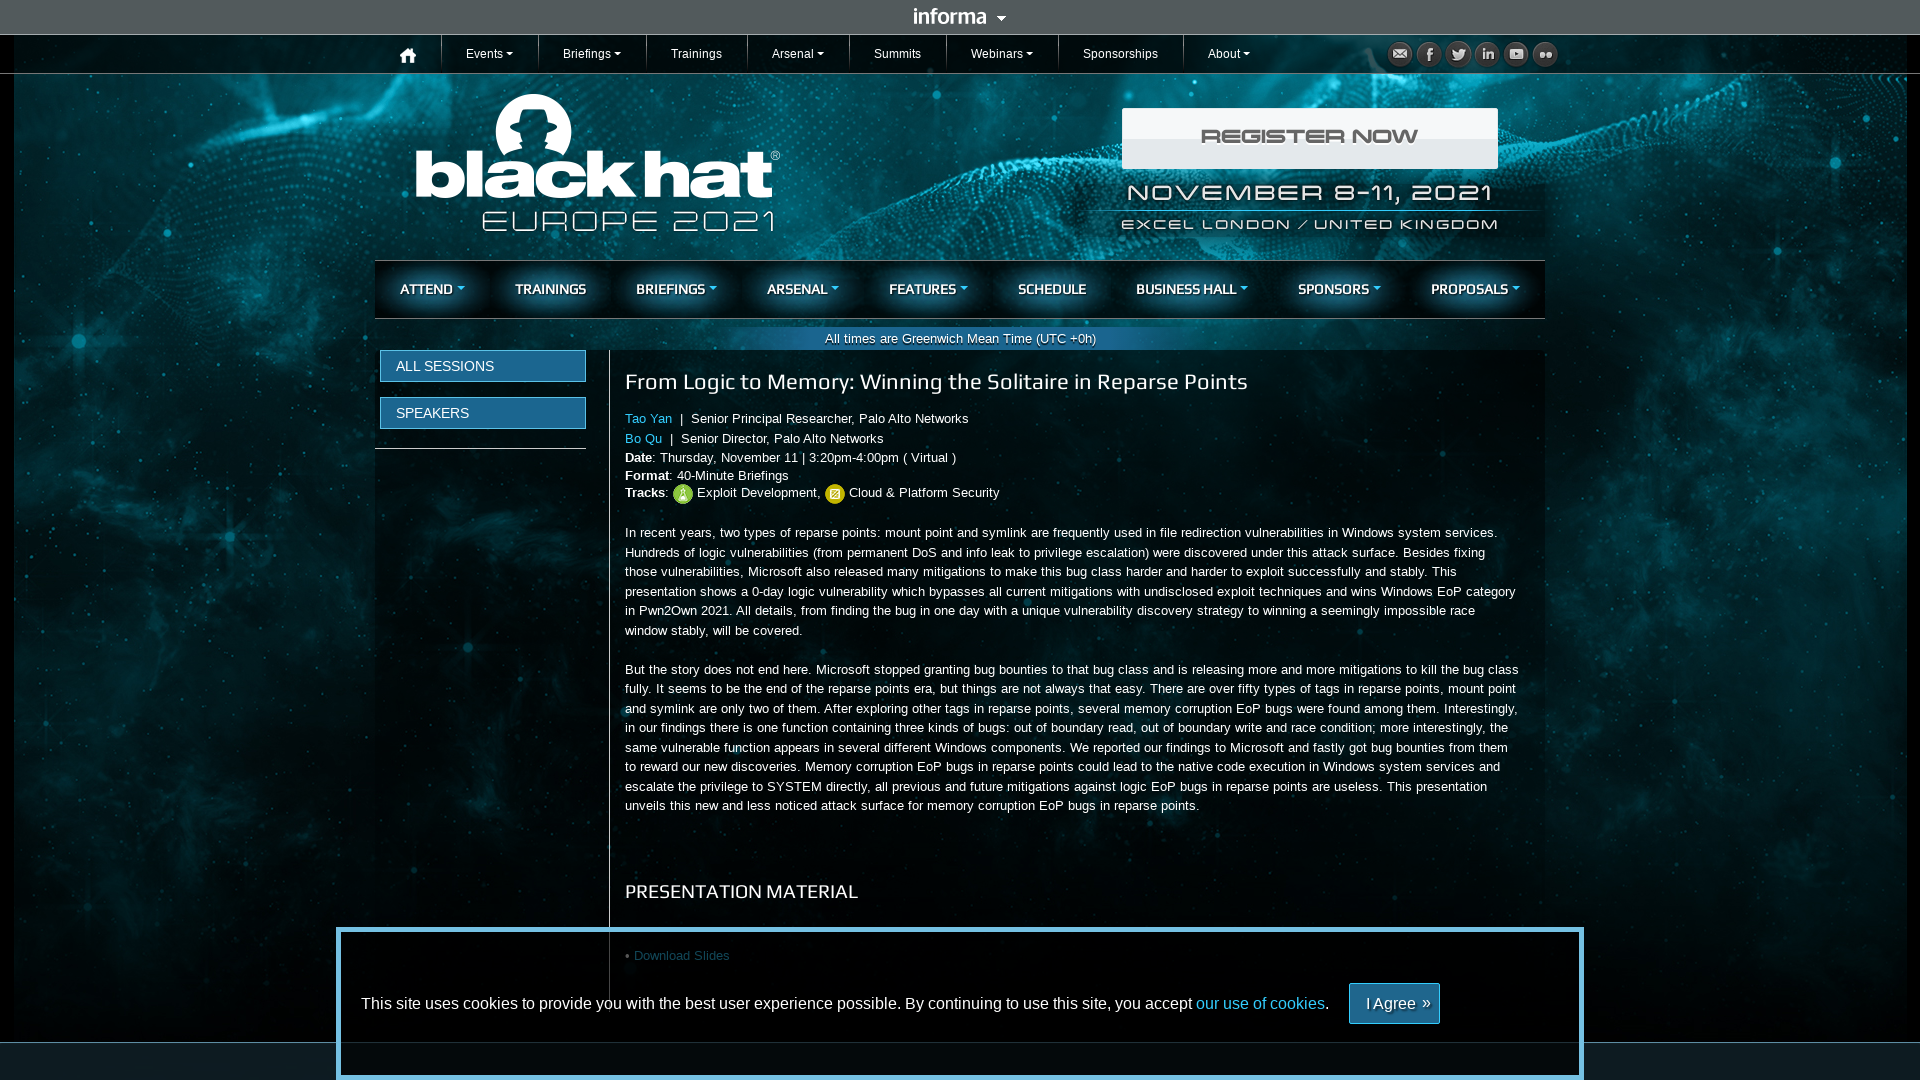Expand the ATTEND menu
The width and height of the screenshot is (1920, 1080).
pos(432,289)
